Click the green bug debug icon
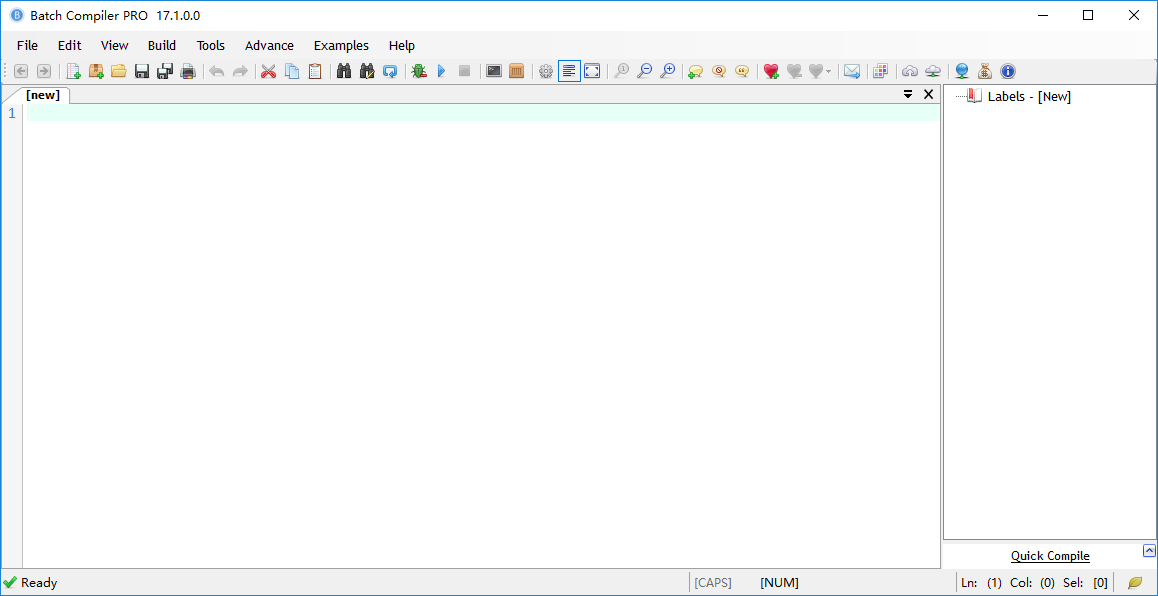The height and width of the screenshot is (596, 1158). click(x=419, y=72)
